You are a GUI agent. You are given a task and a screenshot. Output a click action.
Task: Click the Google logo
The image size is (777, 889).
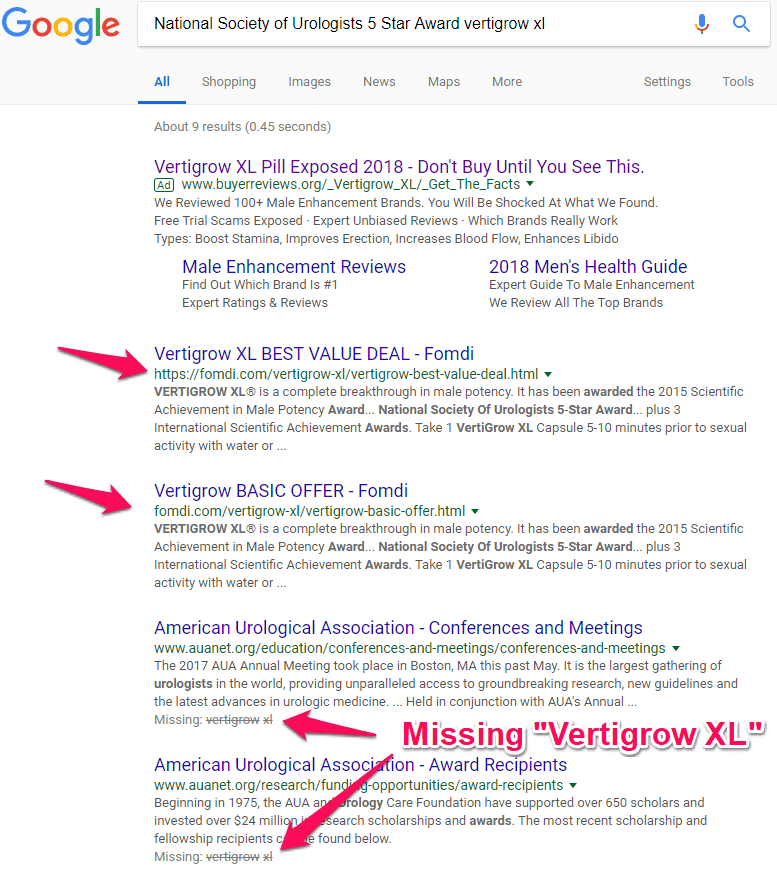pos(62,26)
